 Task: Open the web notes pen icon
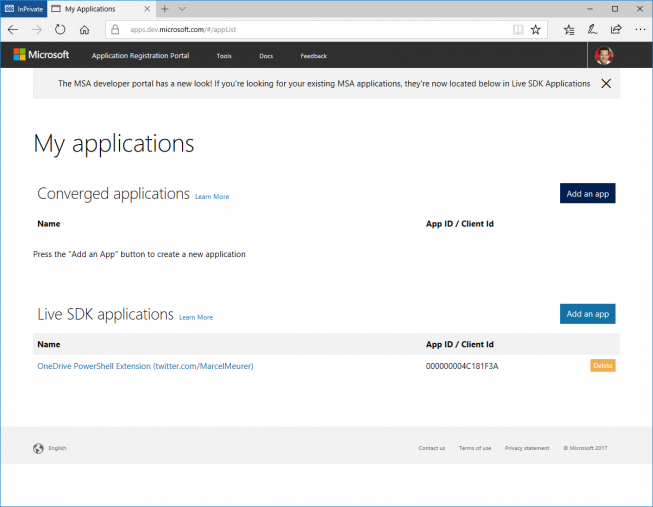(592, 30)
